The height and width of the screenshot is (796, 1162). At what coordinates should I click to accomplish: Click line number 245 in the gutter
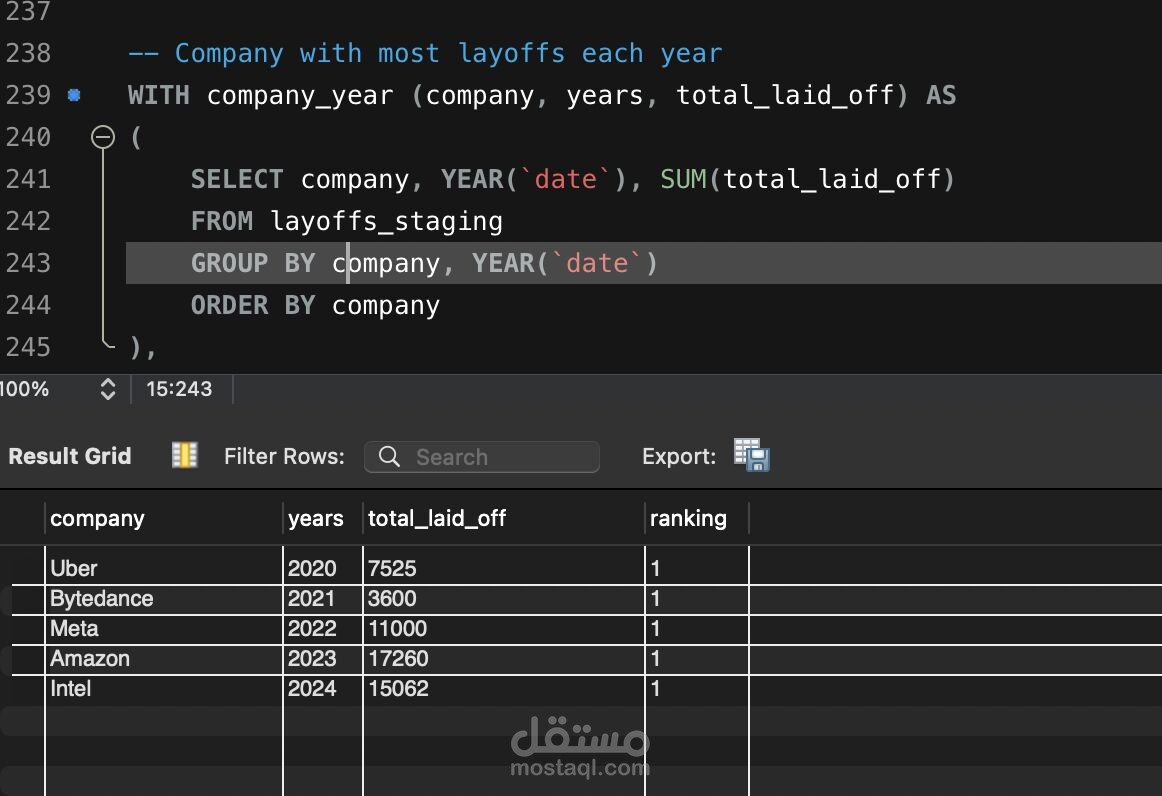tap(28, 347)
